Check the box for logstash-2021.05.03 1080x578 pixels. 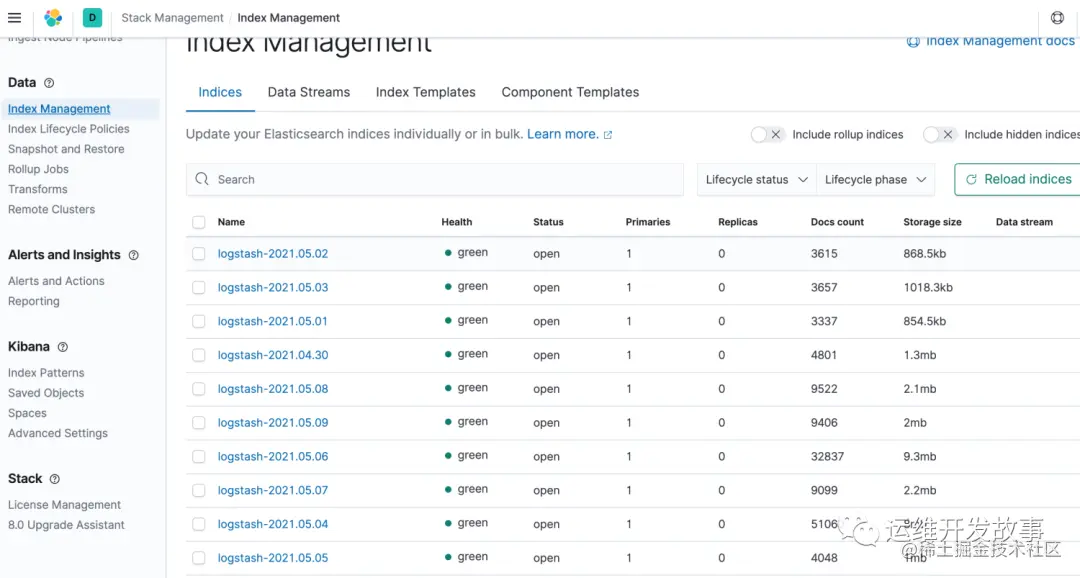(x=198, y=287)
